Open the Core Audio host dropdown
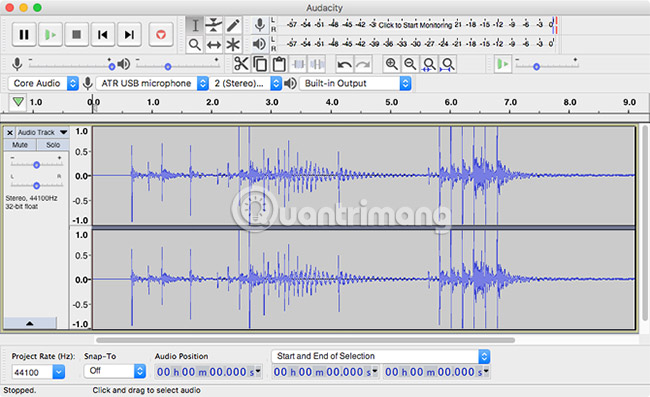The width and height of the screenshot is (650, 397). (x=43, y=83)
